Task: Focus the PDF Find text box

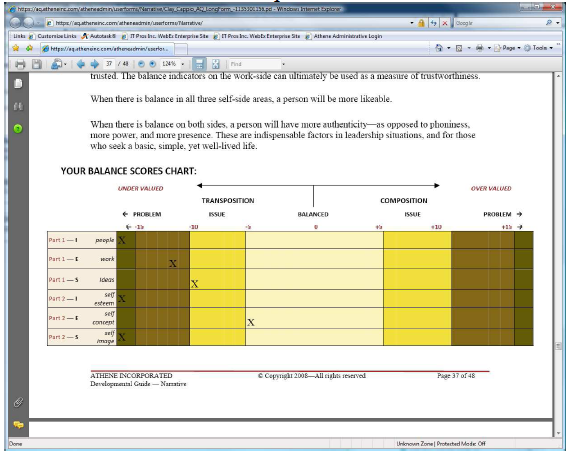Action: tap(254, 64)
